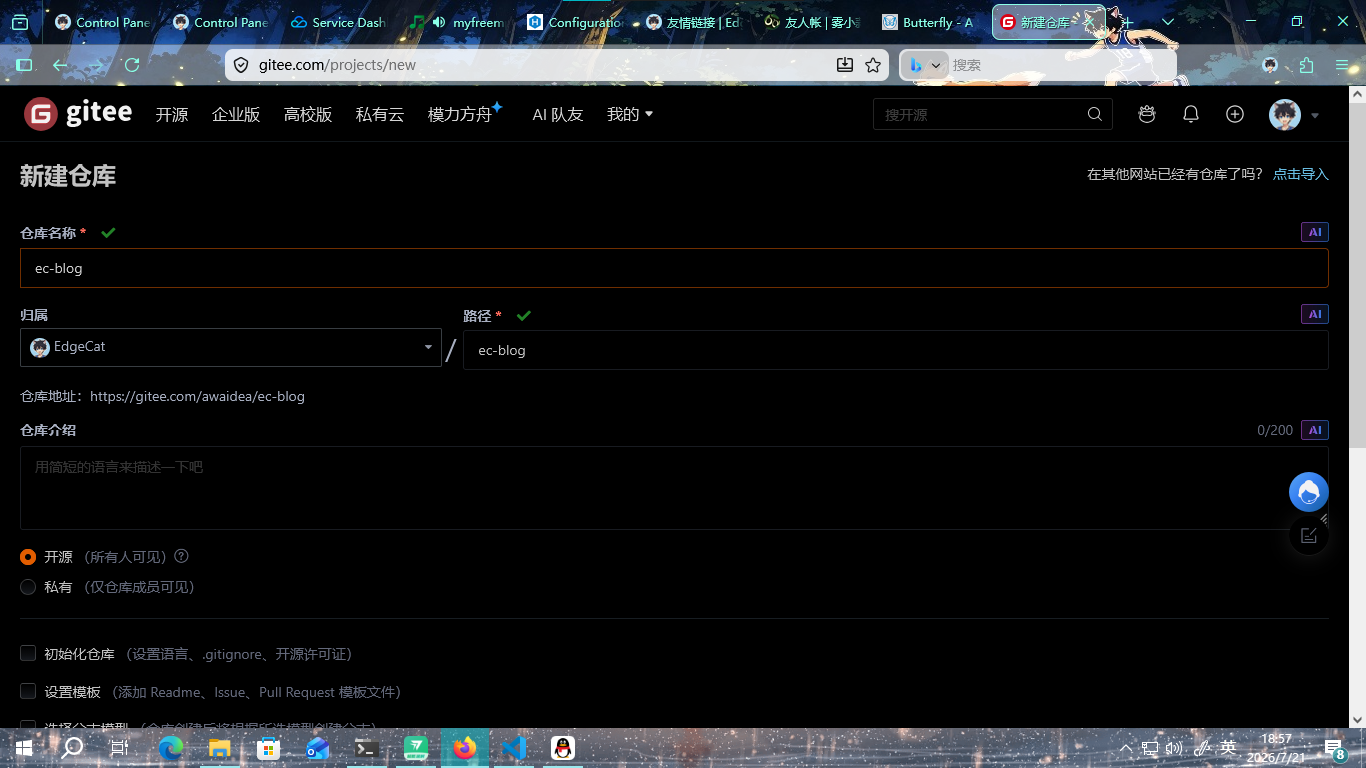Expand the 我的 menu in navigation
1366x768 pixels.
pos(630,114)
